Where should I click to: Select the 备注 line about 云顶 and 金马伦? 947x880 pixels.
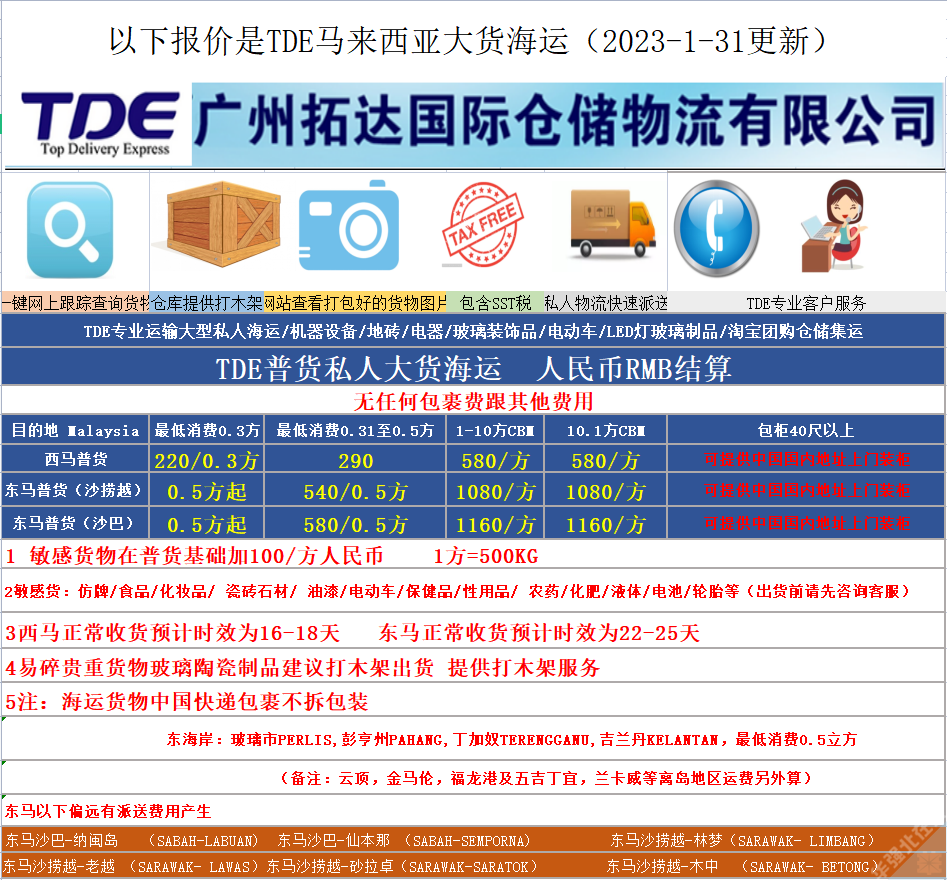click(x=545, y=778)
